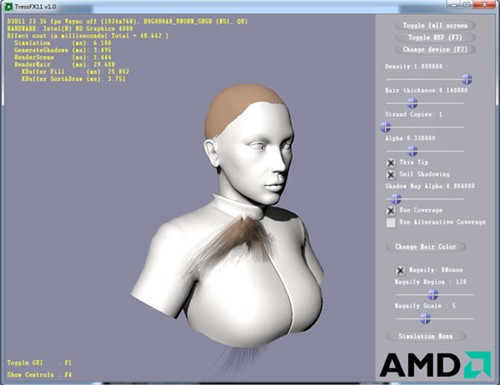Uncheck Self Shadowing option
Screen dimensions: 500x385
[391, 175]
